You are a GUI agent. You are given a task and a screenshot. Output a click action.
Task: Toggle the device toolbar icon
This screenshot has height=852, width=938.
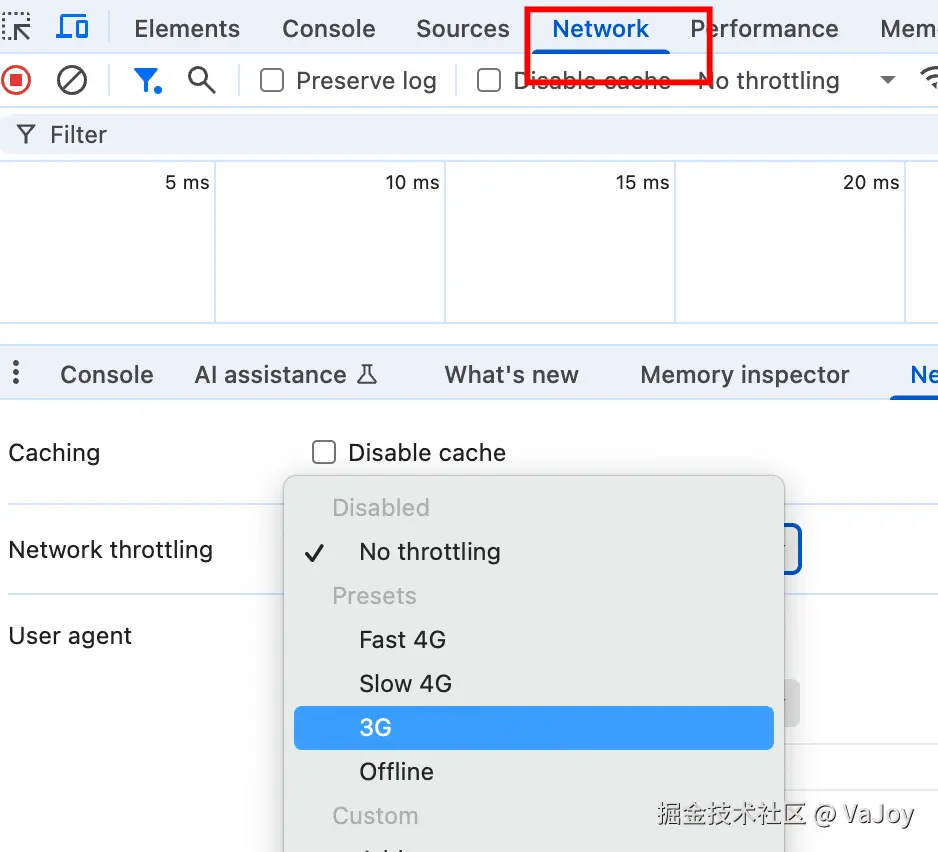click(72, 27)
